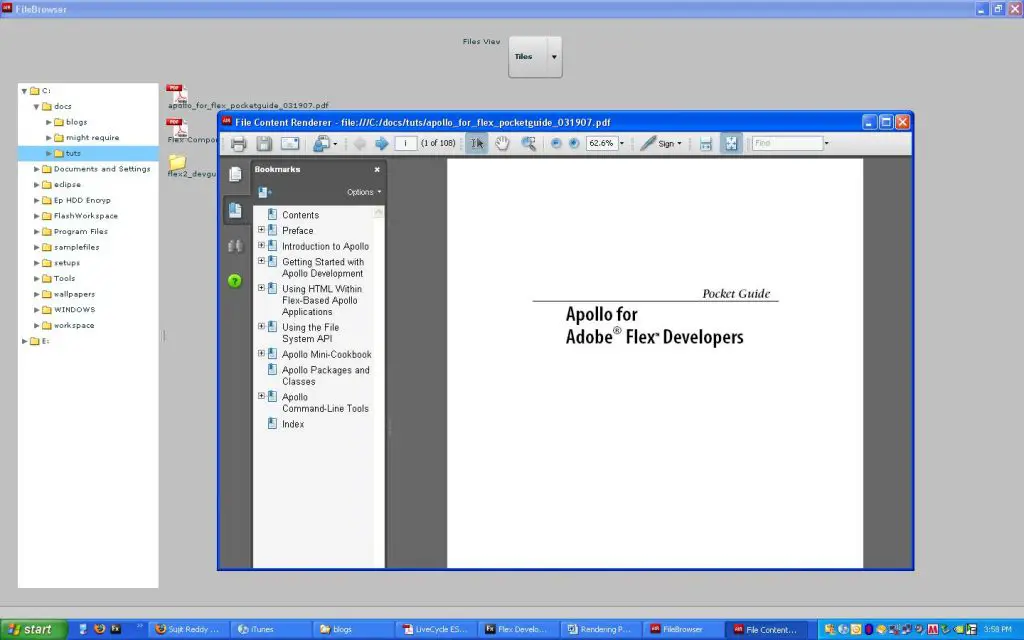Viewport: 1024px width, 640px height.
Task: Select the tuts folder in tree
Action: click(72, 153)
